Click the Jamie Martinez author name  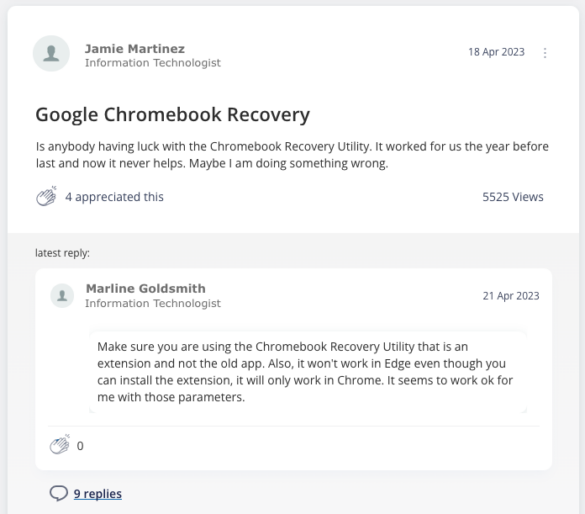coord(135,48)
